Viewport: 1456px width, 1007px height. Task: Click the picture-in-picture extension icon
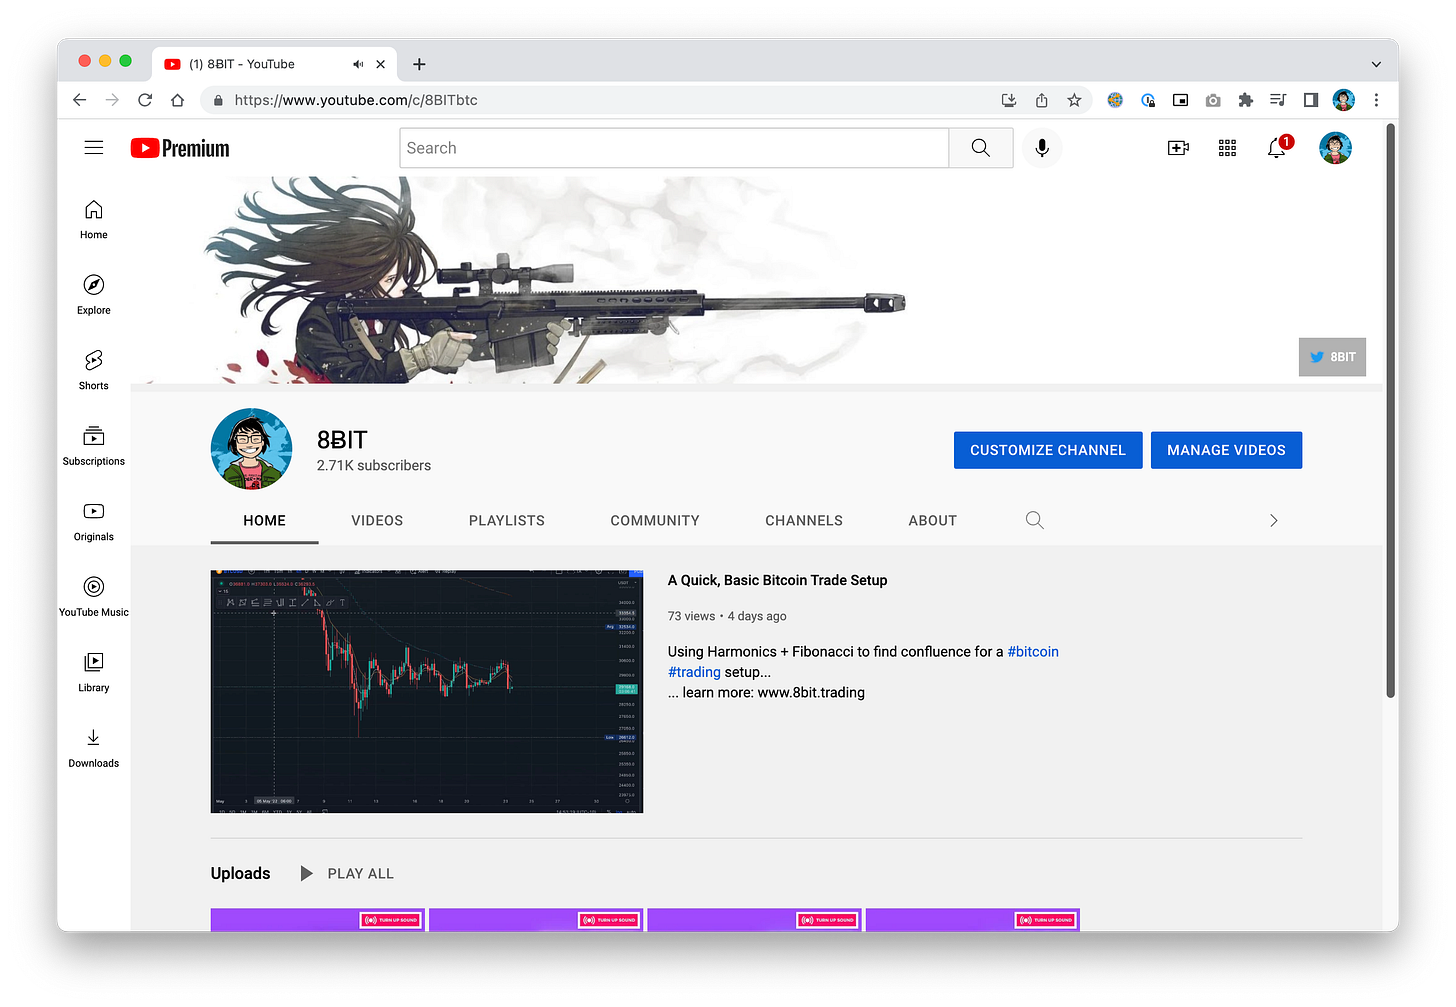tap(1180, 100)
